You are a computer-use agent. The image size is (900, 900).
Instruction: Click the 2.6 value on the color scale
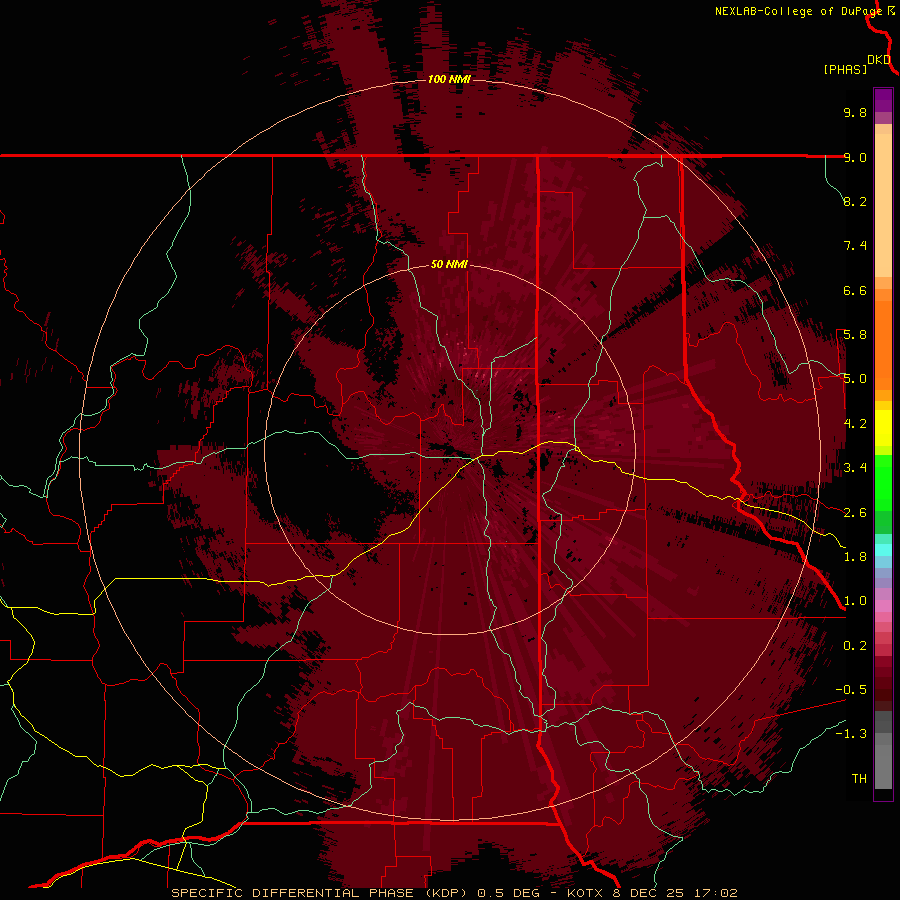pos(855,513)
